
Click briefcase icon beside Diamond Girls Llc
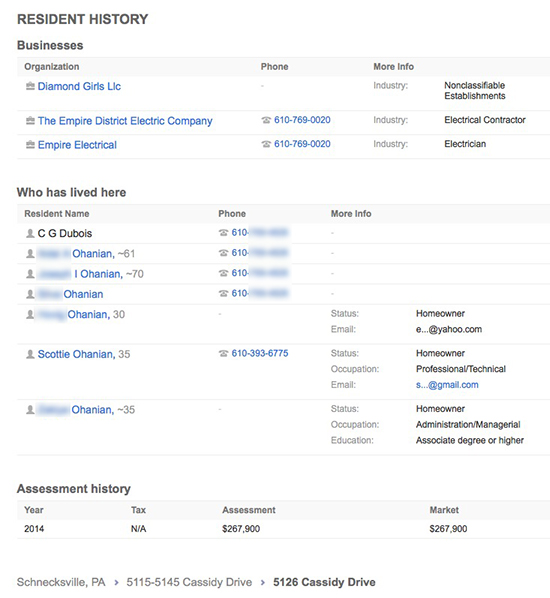tap(30, 87)
